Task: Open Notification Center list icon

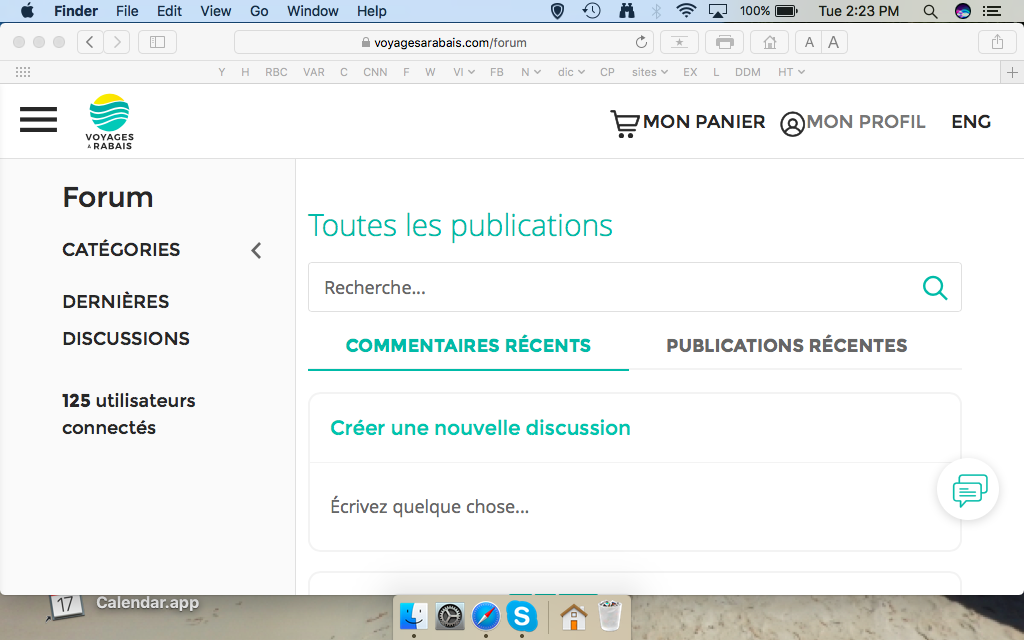Action: click(x=993, y=11)
